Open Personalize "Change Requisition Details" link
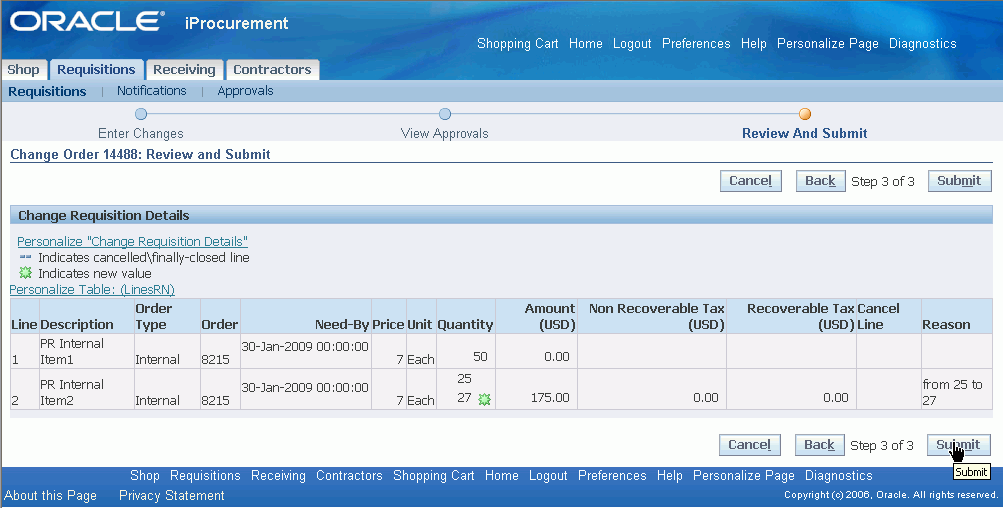 point(132,241)
